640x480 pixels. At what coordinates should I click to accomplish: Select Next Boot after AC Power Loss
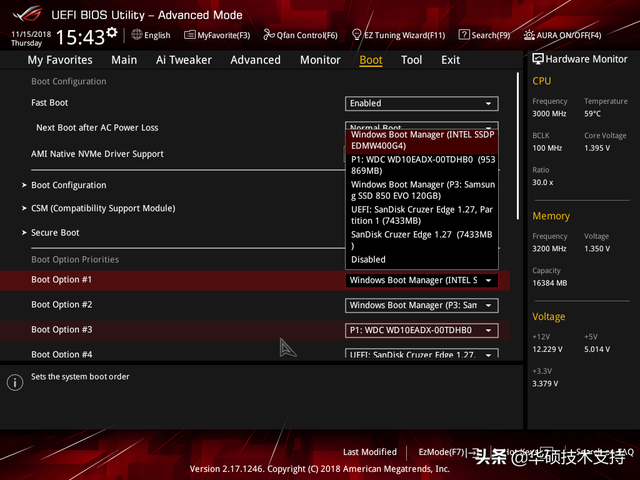click(97, 128)
